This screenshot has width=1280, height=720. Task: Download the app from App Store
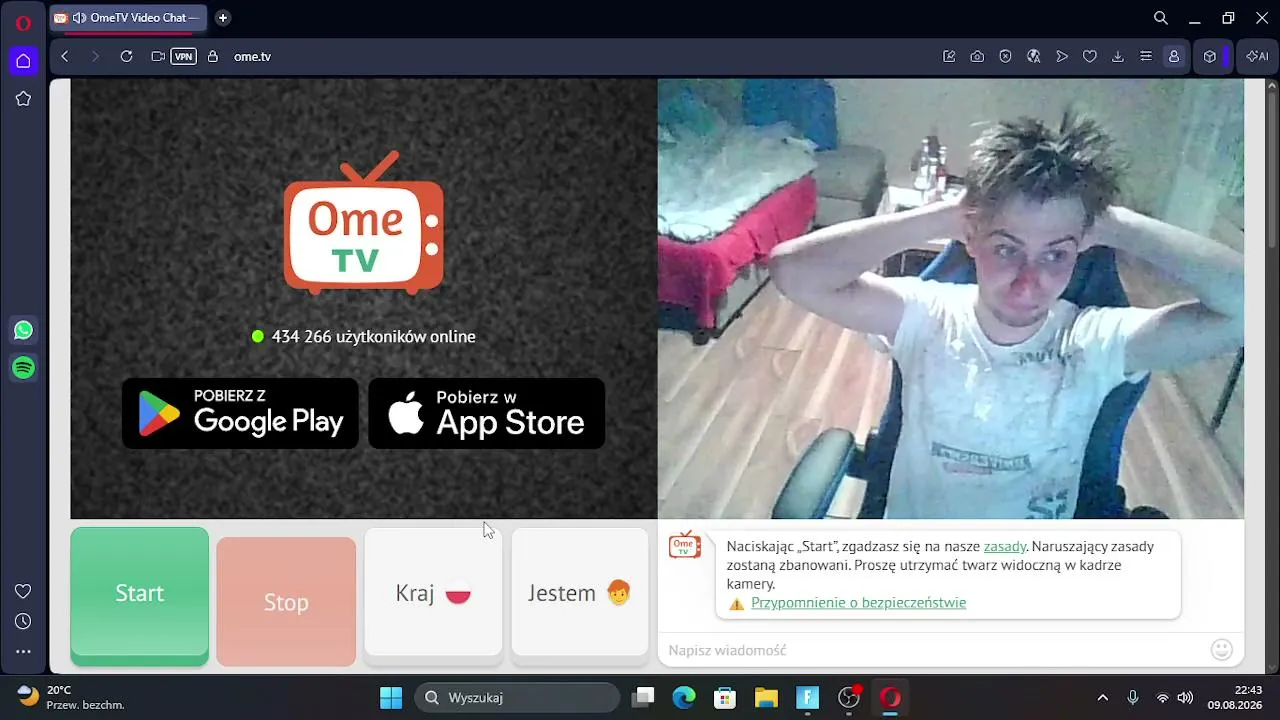tap(487, 413)
